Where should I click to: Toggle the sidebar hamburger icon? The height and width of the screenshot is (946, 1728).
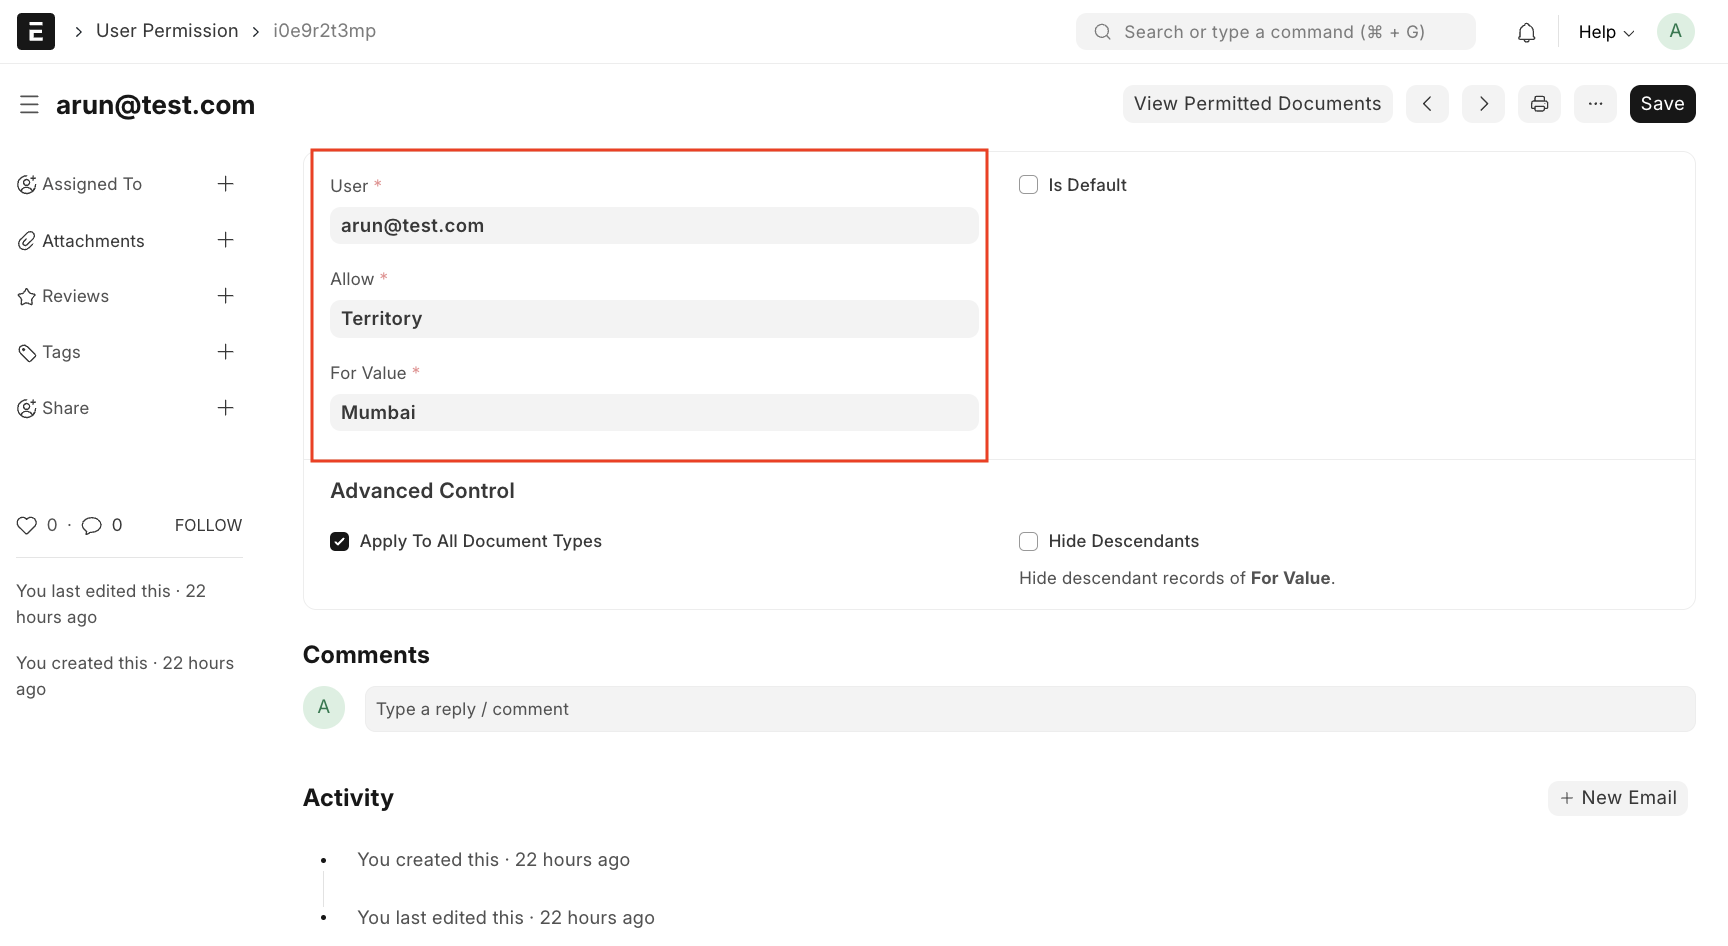(29, 105)
